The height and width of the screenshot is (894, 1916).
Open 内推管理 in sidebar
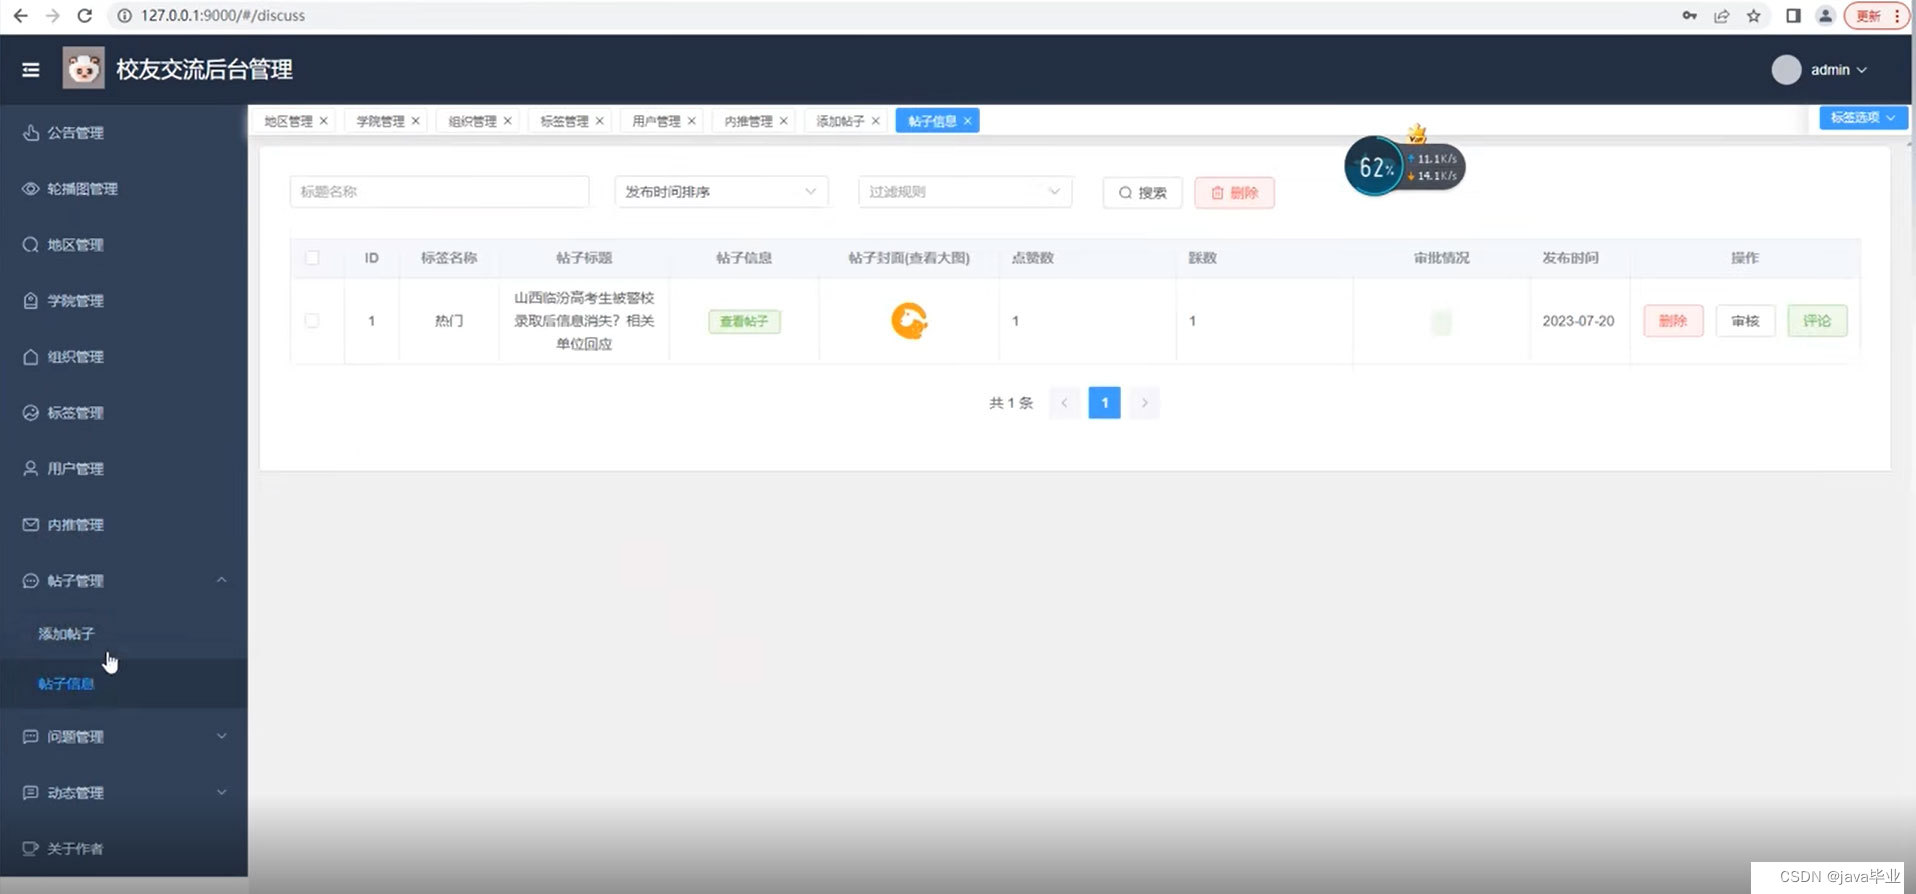[x=124, y=525]
